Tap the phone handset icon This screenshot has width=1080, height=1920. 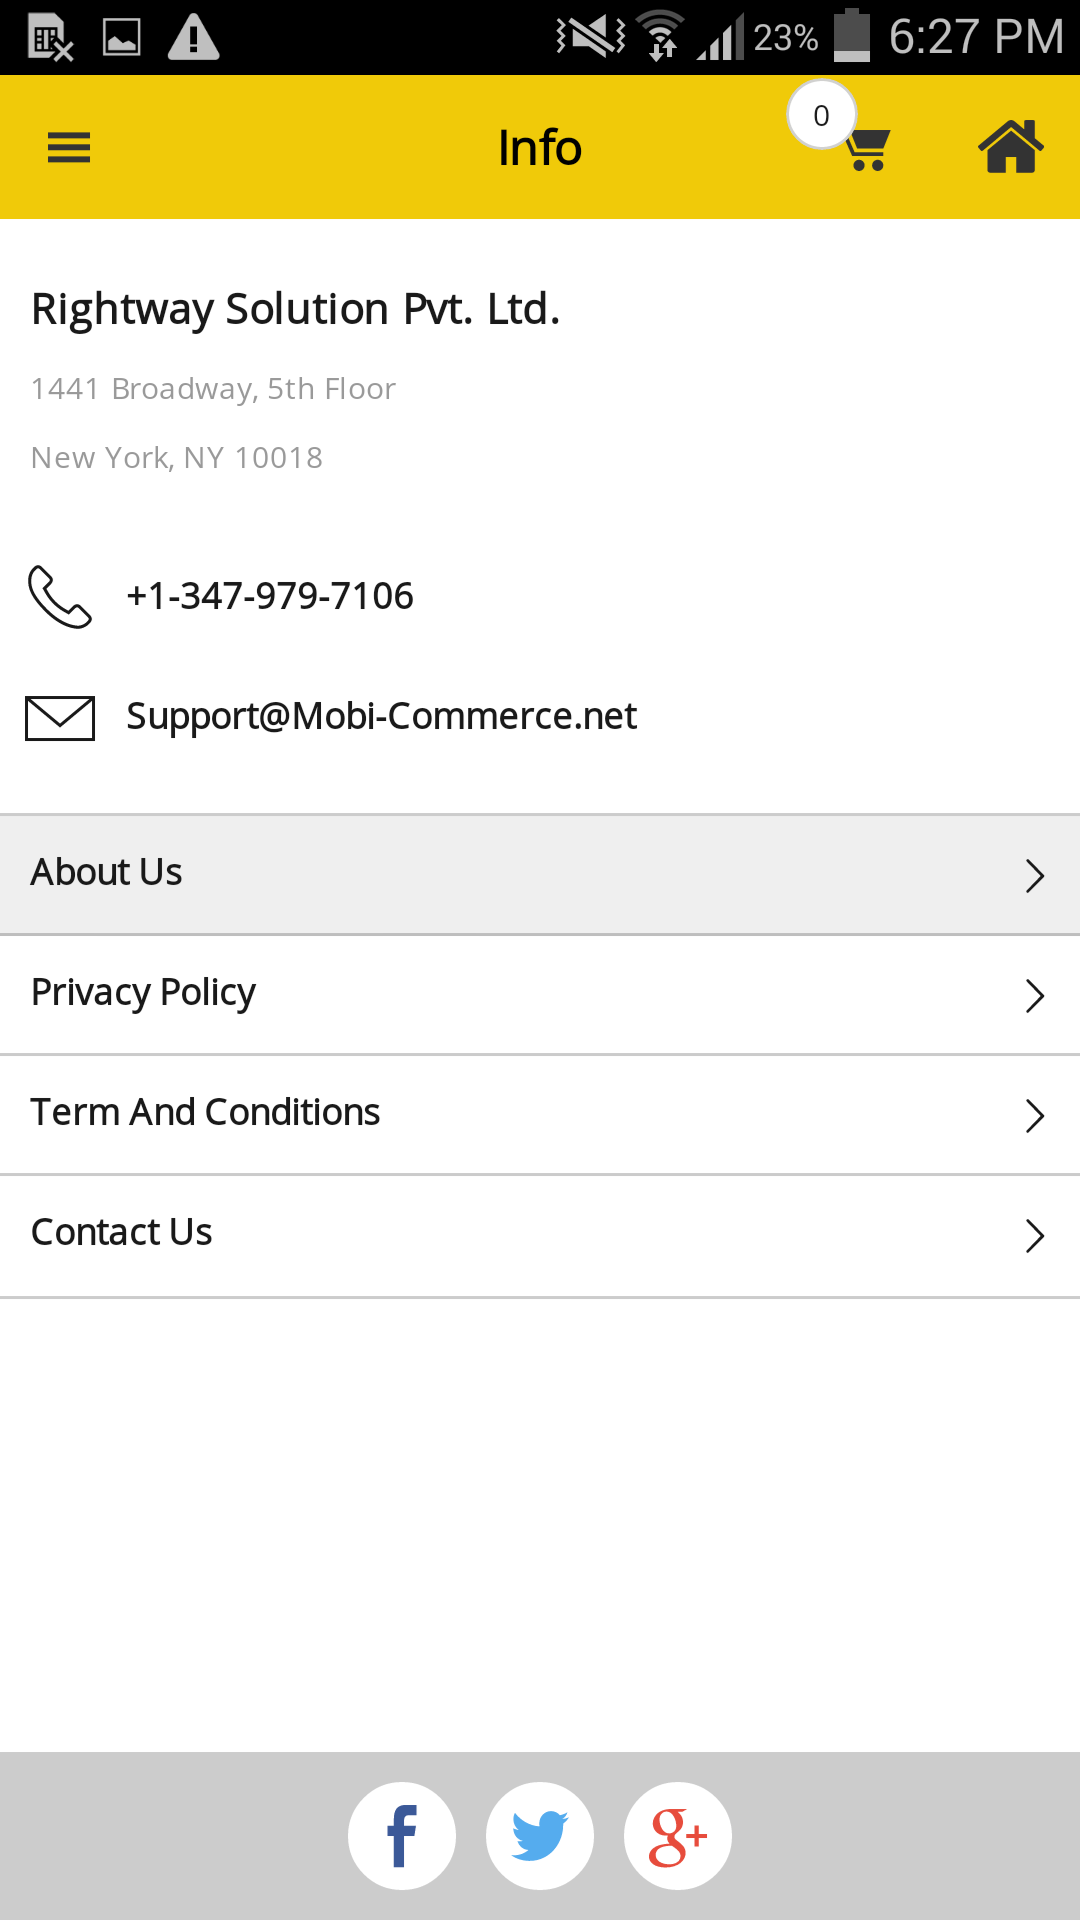(60, 597)
